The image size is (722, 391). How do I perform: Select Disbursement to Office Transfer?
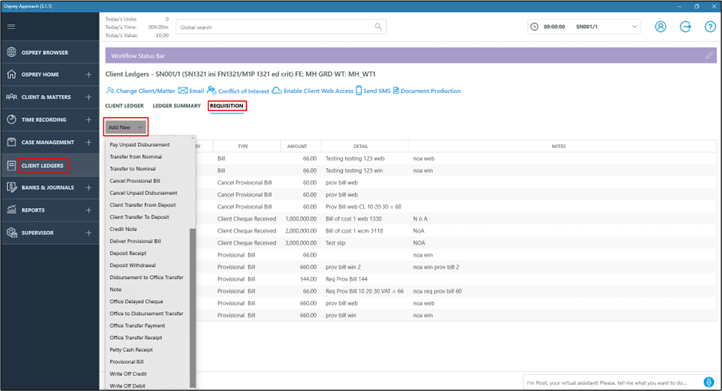coord(146,277)
